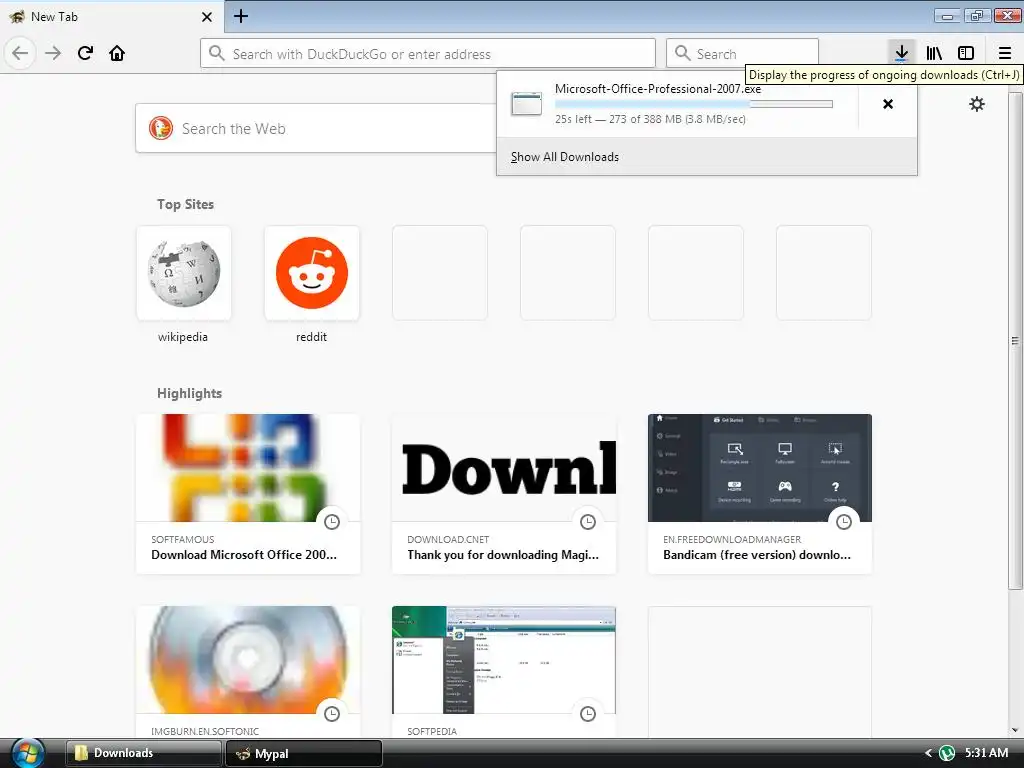This screenshot has width=1024, height=768.
Task: Click the download progress bar
Action: point(694,104)
